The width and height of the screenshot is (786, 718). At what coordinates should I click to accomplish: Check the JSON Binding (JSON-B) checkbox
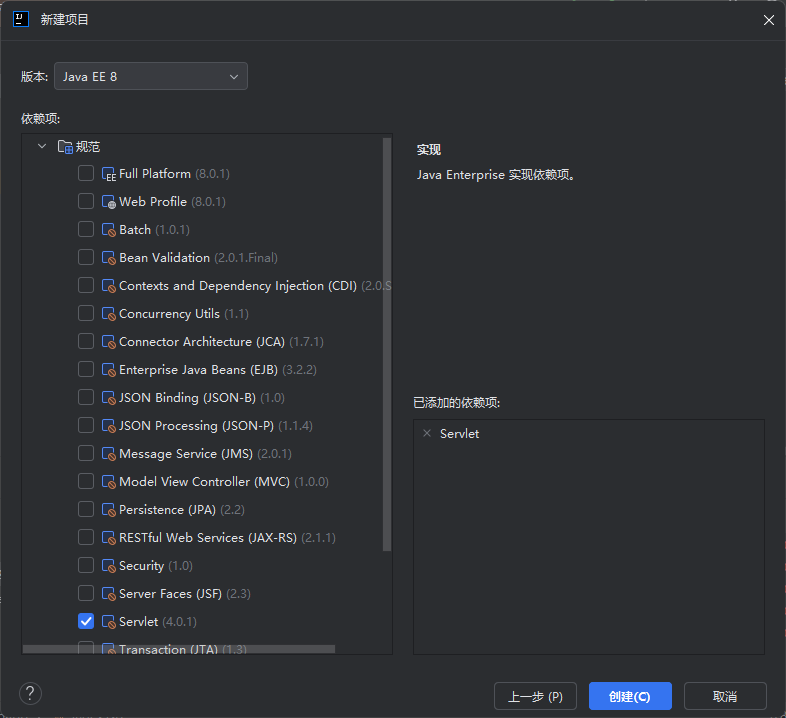coord(86,398)
